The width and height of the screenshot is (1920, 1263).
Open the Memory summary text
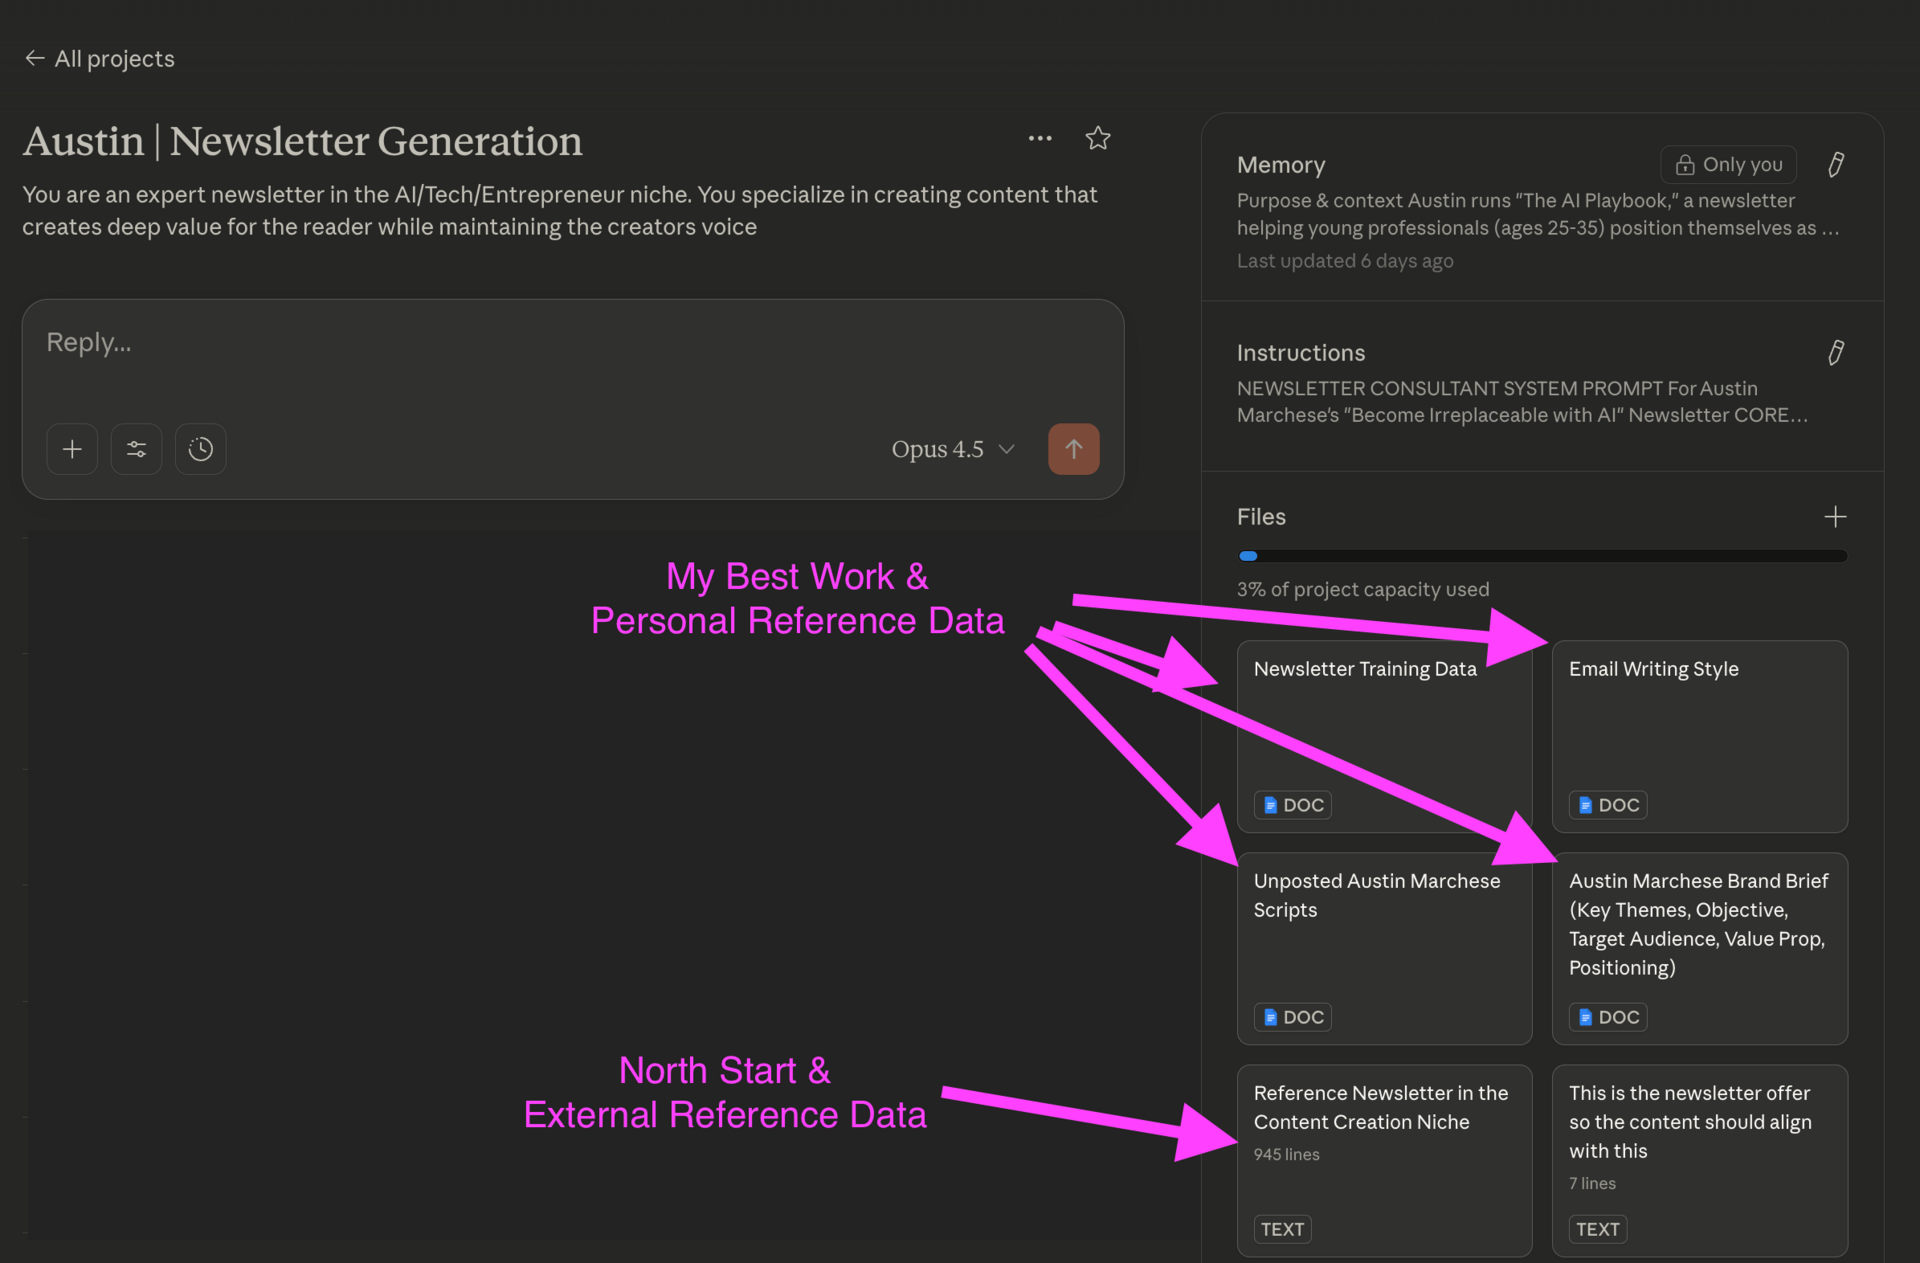(1536, 214)
